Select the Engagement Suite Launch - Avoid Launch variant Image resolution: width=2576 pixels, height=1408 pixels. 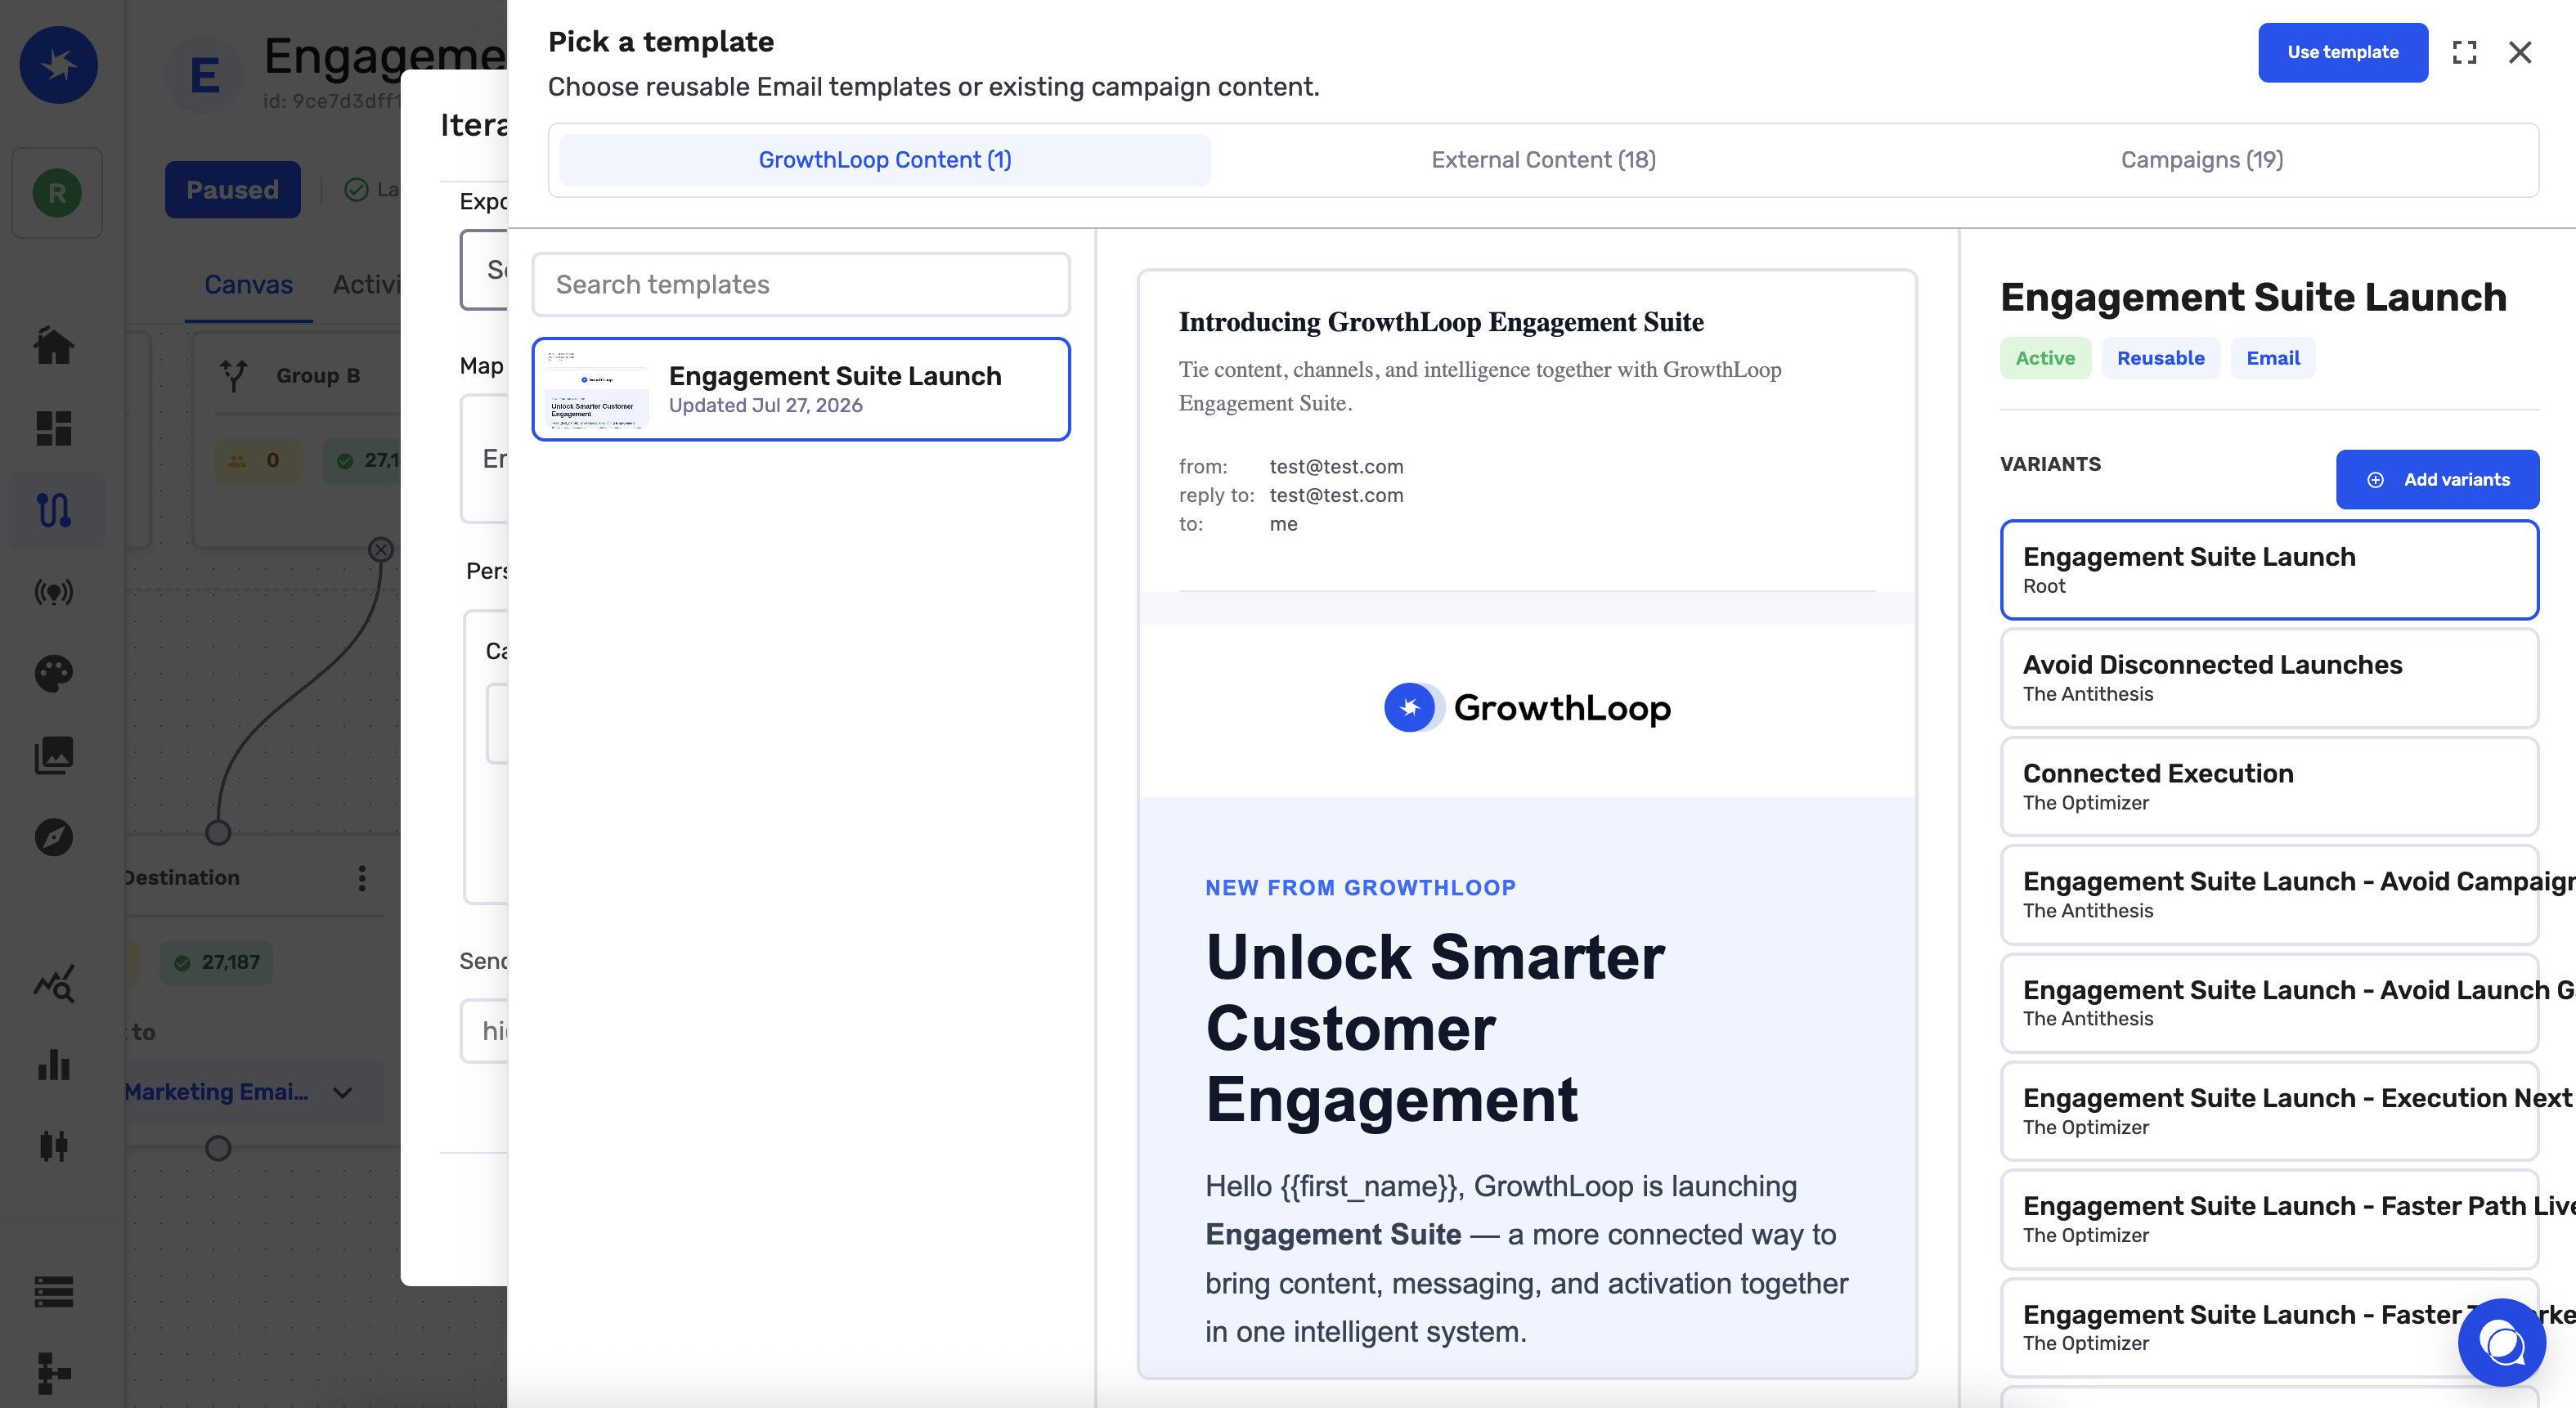pos(2269,1003)
